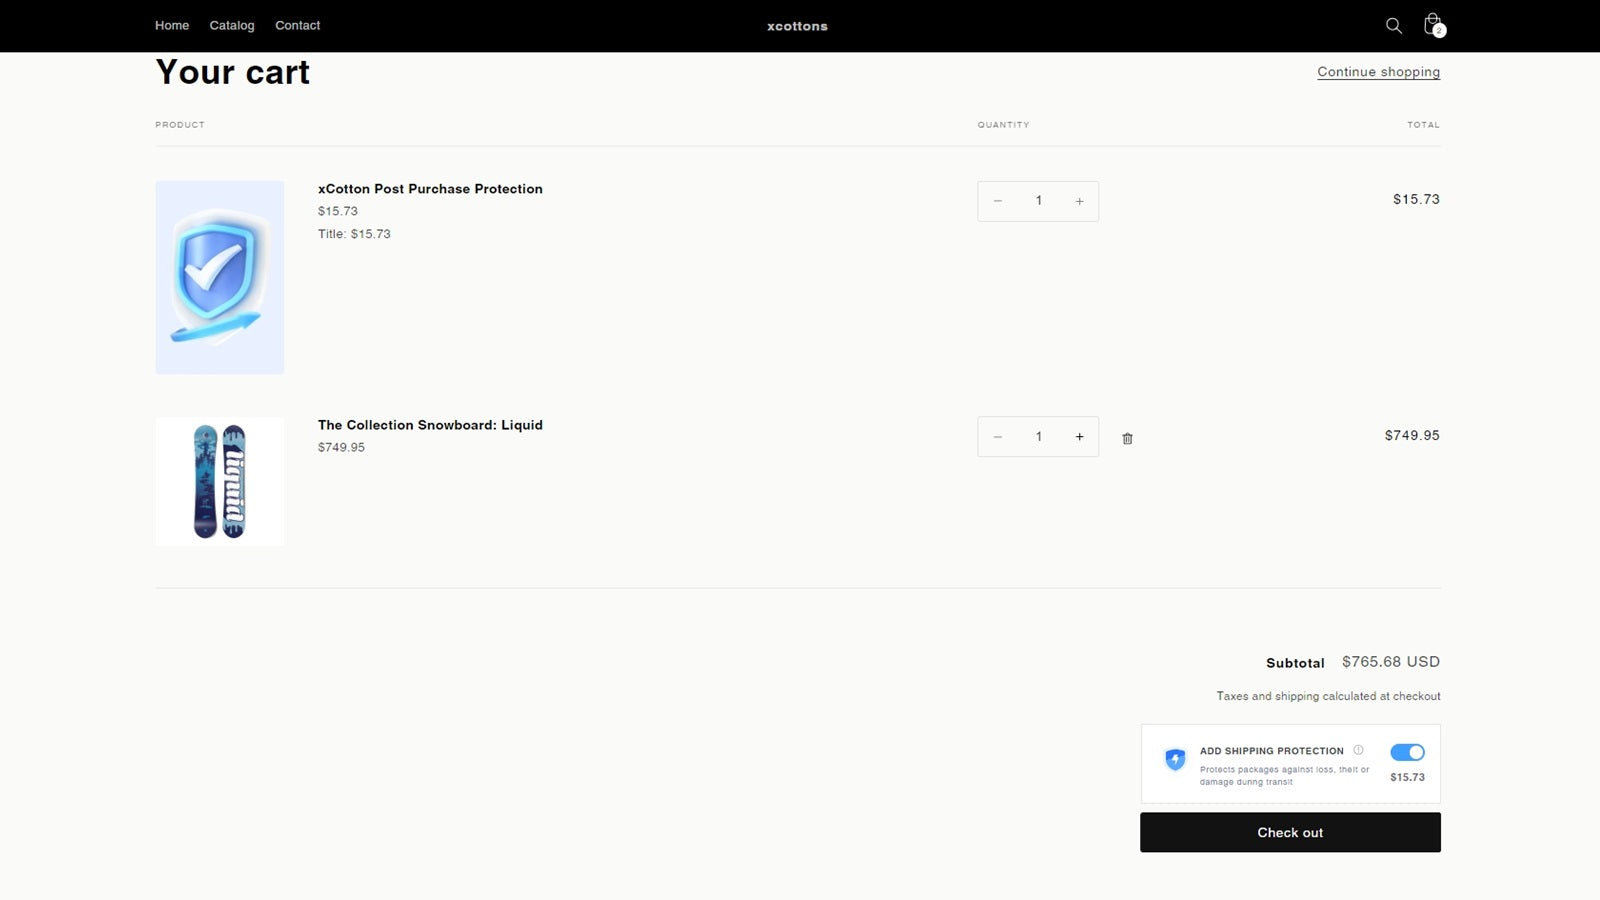Click the ADD SHIPPING PROTECTION label
The height and width of the screenshot is (900, 1600).
[1272, 751]
